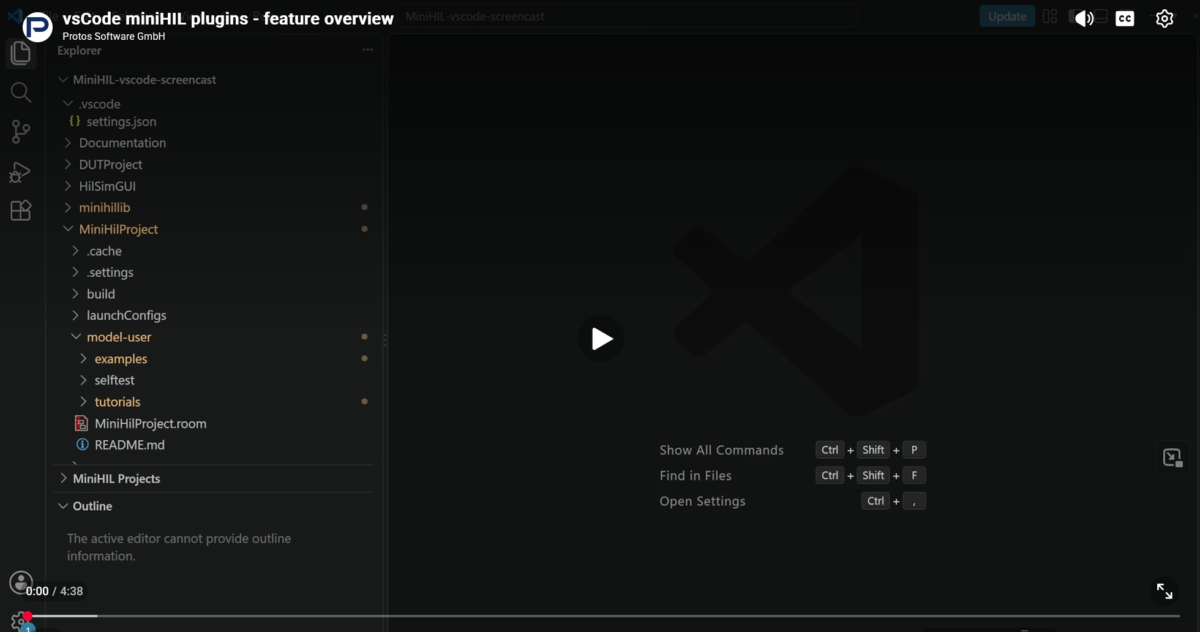Open MiniHilProject.room file
Viewport: 1200px width, 632px height.
[150, 423]
